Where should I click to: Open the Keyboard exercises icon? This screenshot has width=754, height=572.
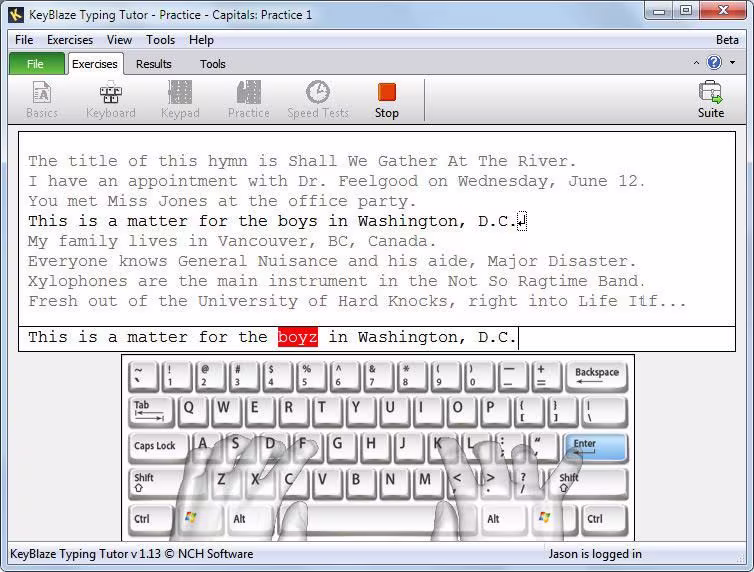pos(111,99)
